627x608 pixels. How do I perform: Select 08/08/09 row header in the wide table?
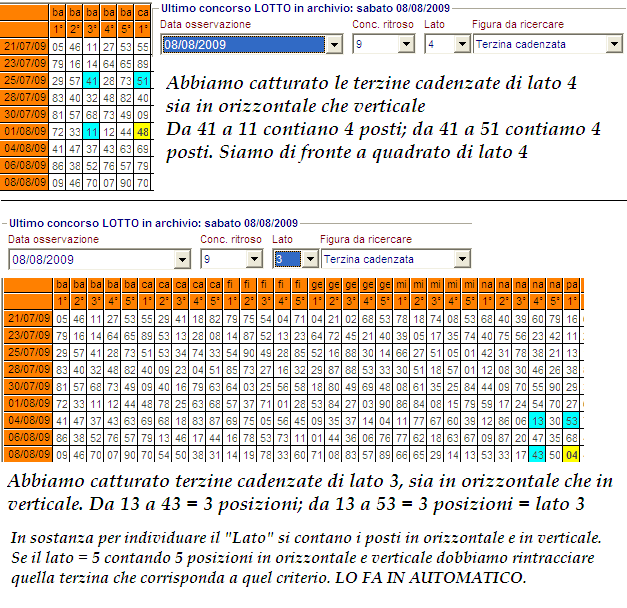28,454
